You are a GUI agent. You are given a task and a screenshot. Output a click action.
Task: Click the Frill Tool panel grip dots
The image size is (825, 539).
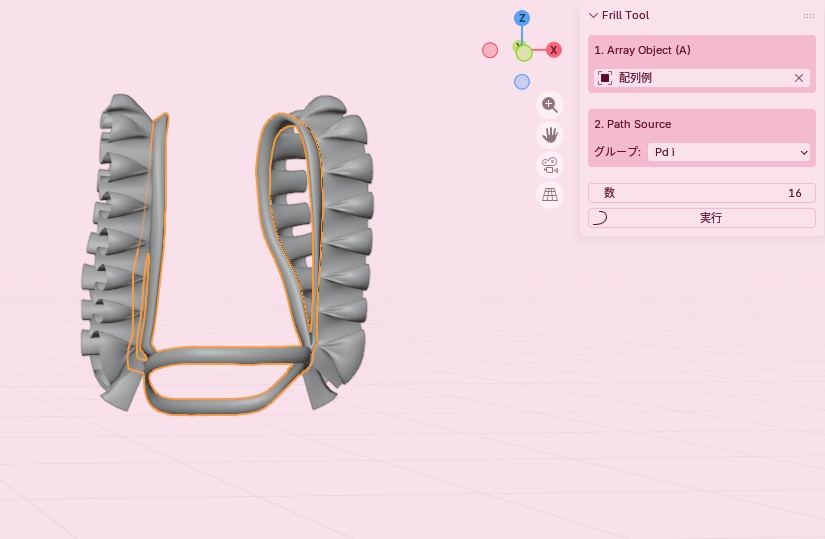point(809,16)
